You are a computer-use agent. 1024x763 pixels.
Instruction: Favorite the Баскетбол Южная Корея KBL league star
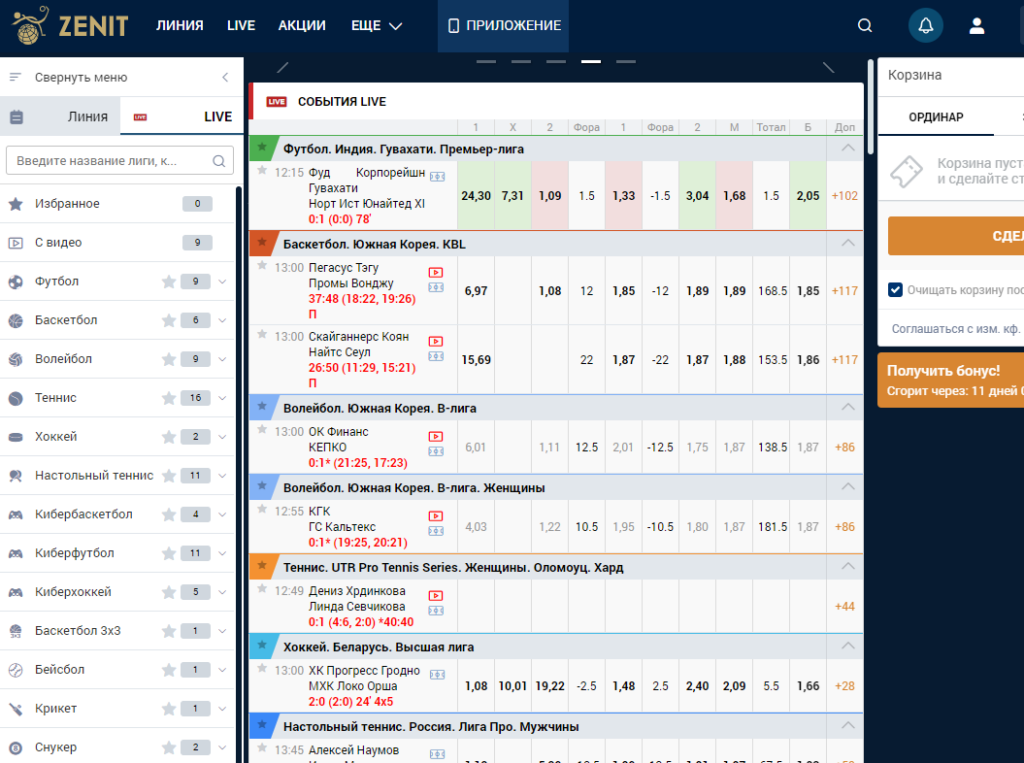click(x=262, y=242)
